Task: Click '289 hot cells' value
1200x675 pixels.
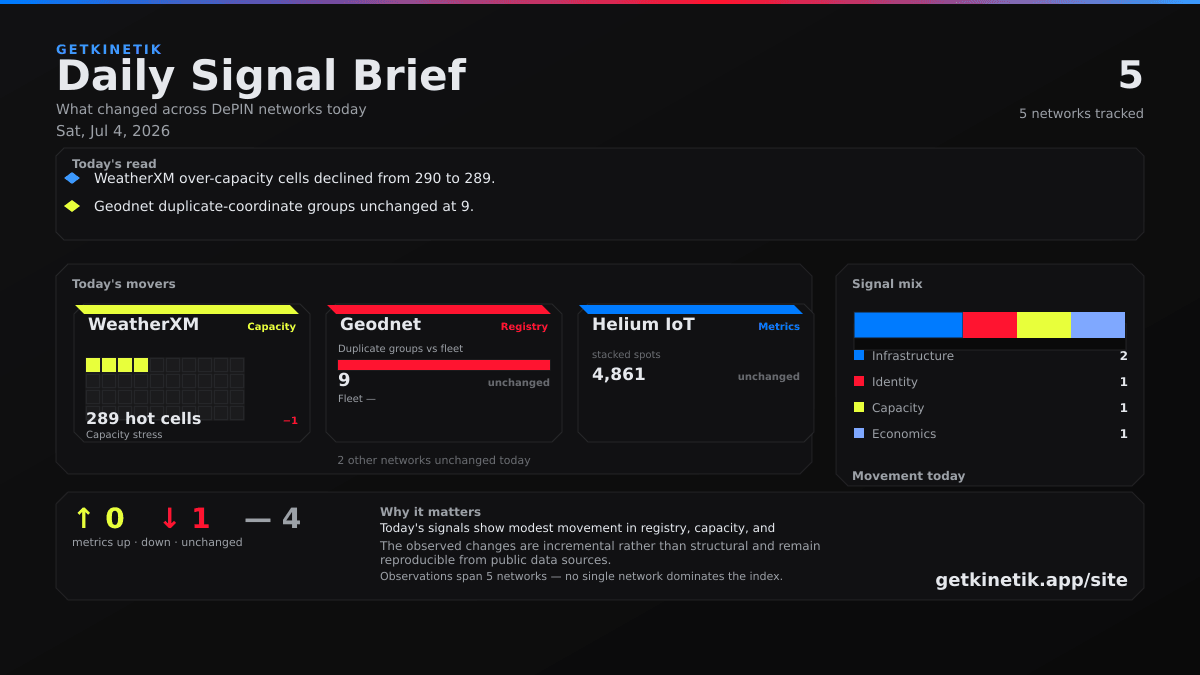Action: (x=143, y=418)
